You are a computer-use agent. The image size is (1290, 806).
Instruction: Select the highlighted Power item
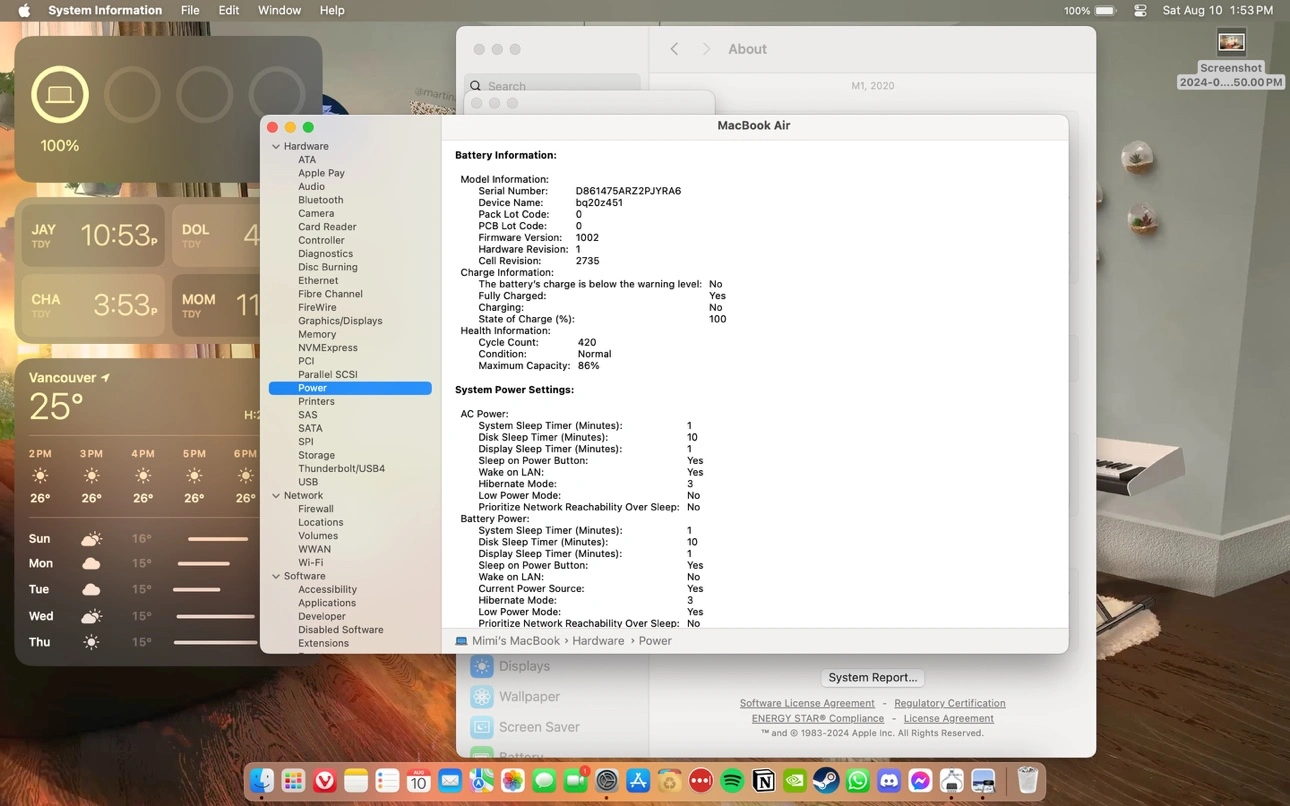350,388
